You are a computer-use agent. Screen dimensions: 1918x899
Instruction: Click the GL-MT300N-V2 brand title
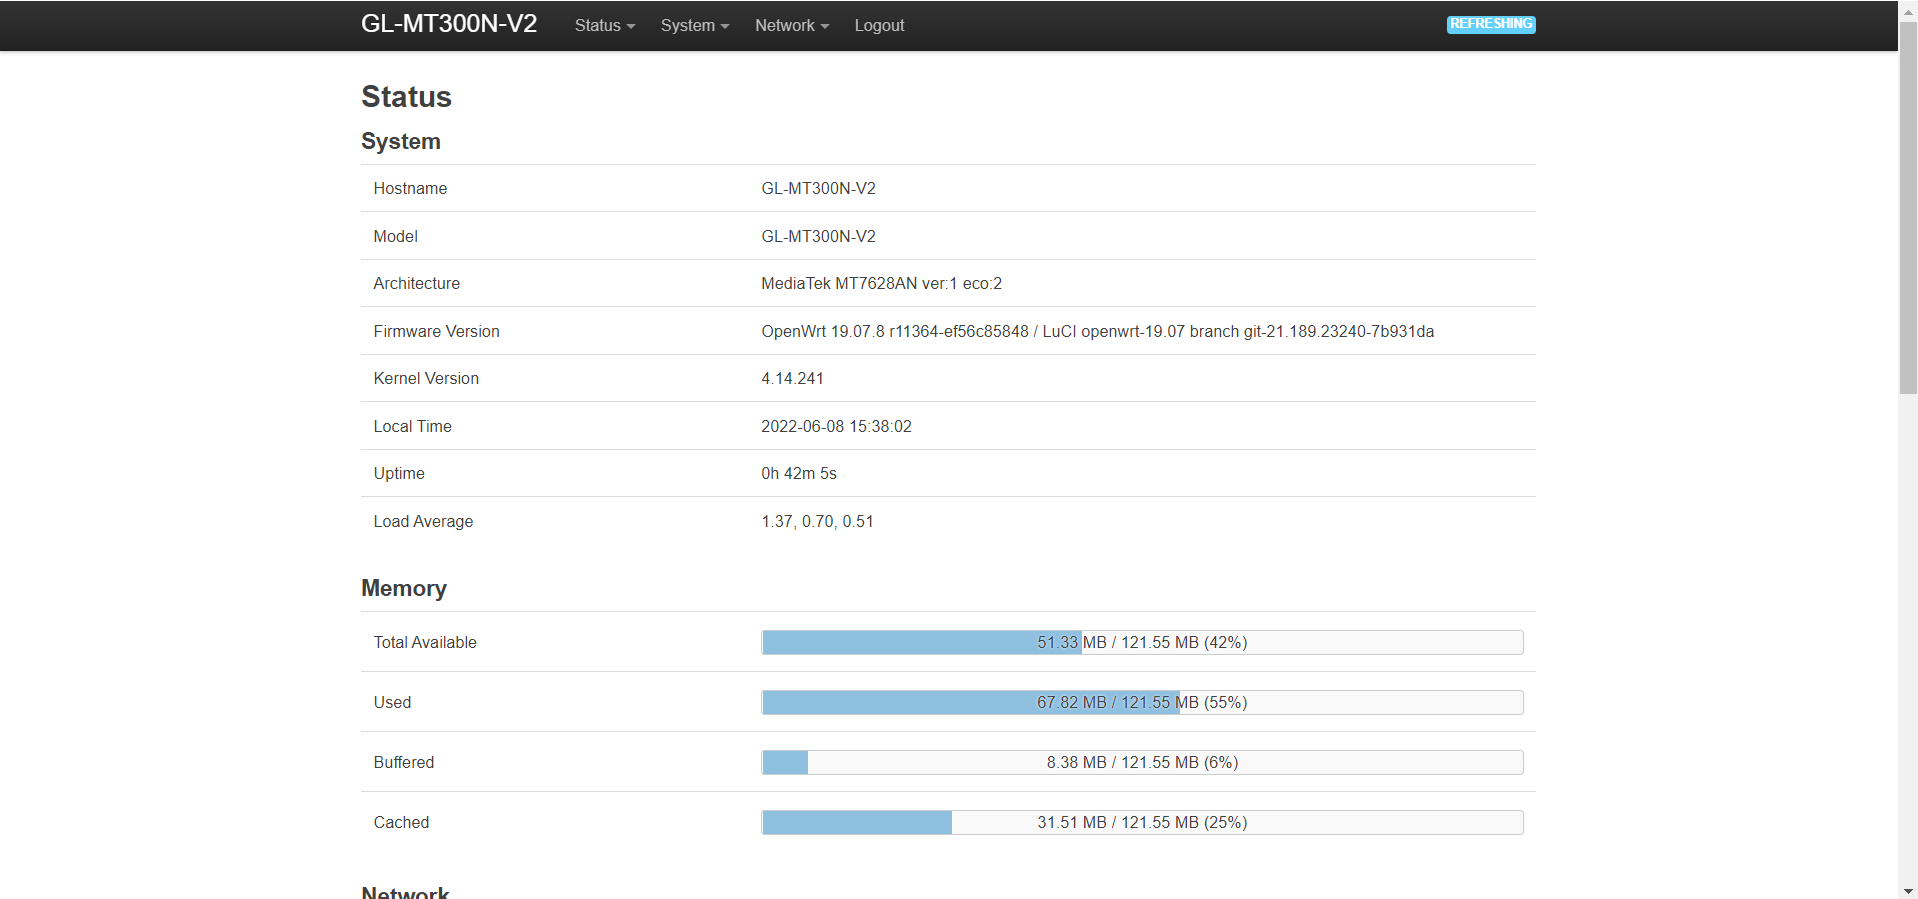tap(449, 24)
